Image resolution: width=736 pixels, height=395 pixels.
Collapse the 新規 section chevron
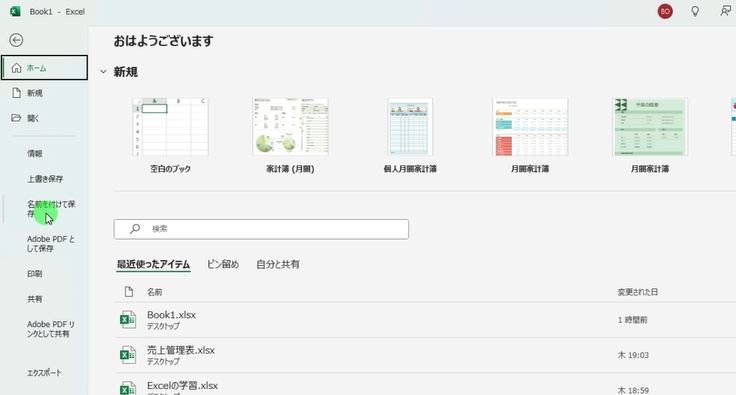click(103, 72)
